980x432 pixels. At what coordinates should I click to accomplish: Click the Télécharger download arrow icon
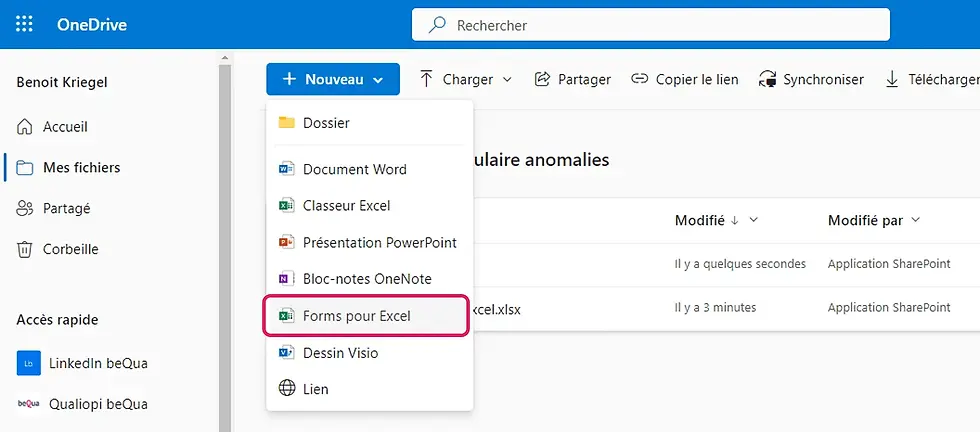coord(892,79)
